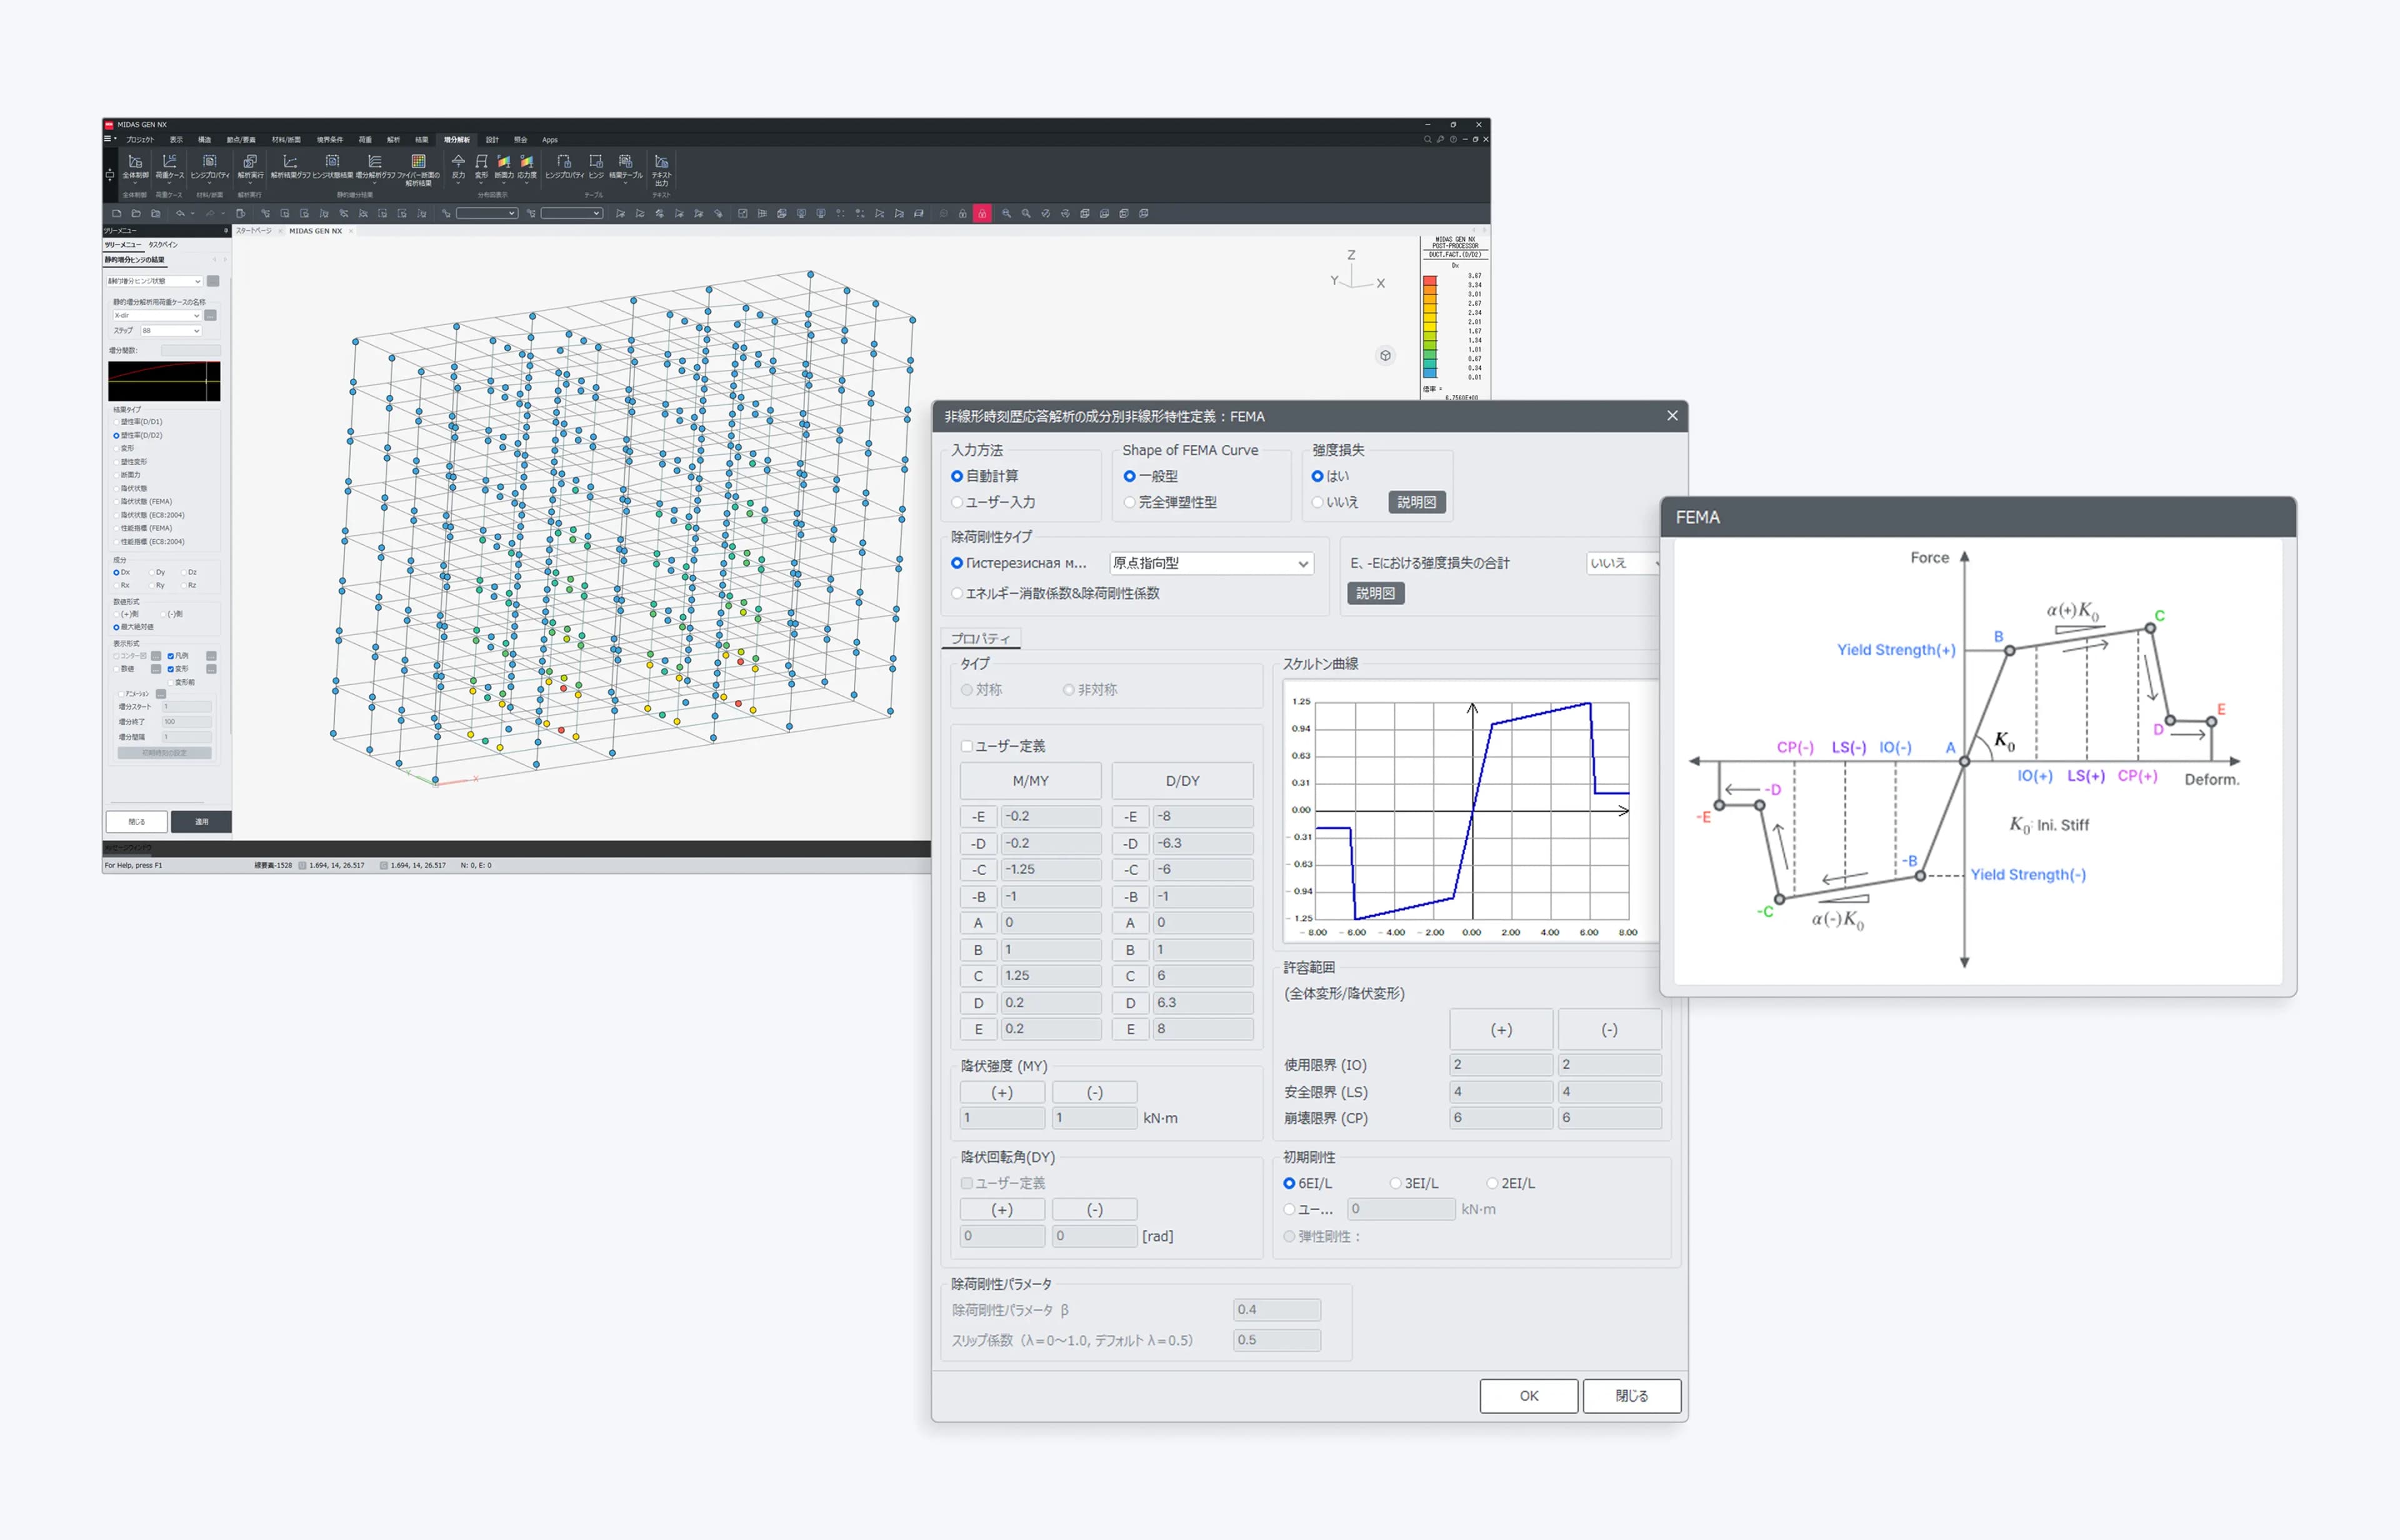Click the Open folder icon in quick toolbar
Screen dimensions: 2400x1540
tap(136, 213)
